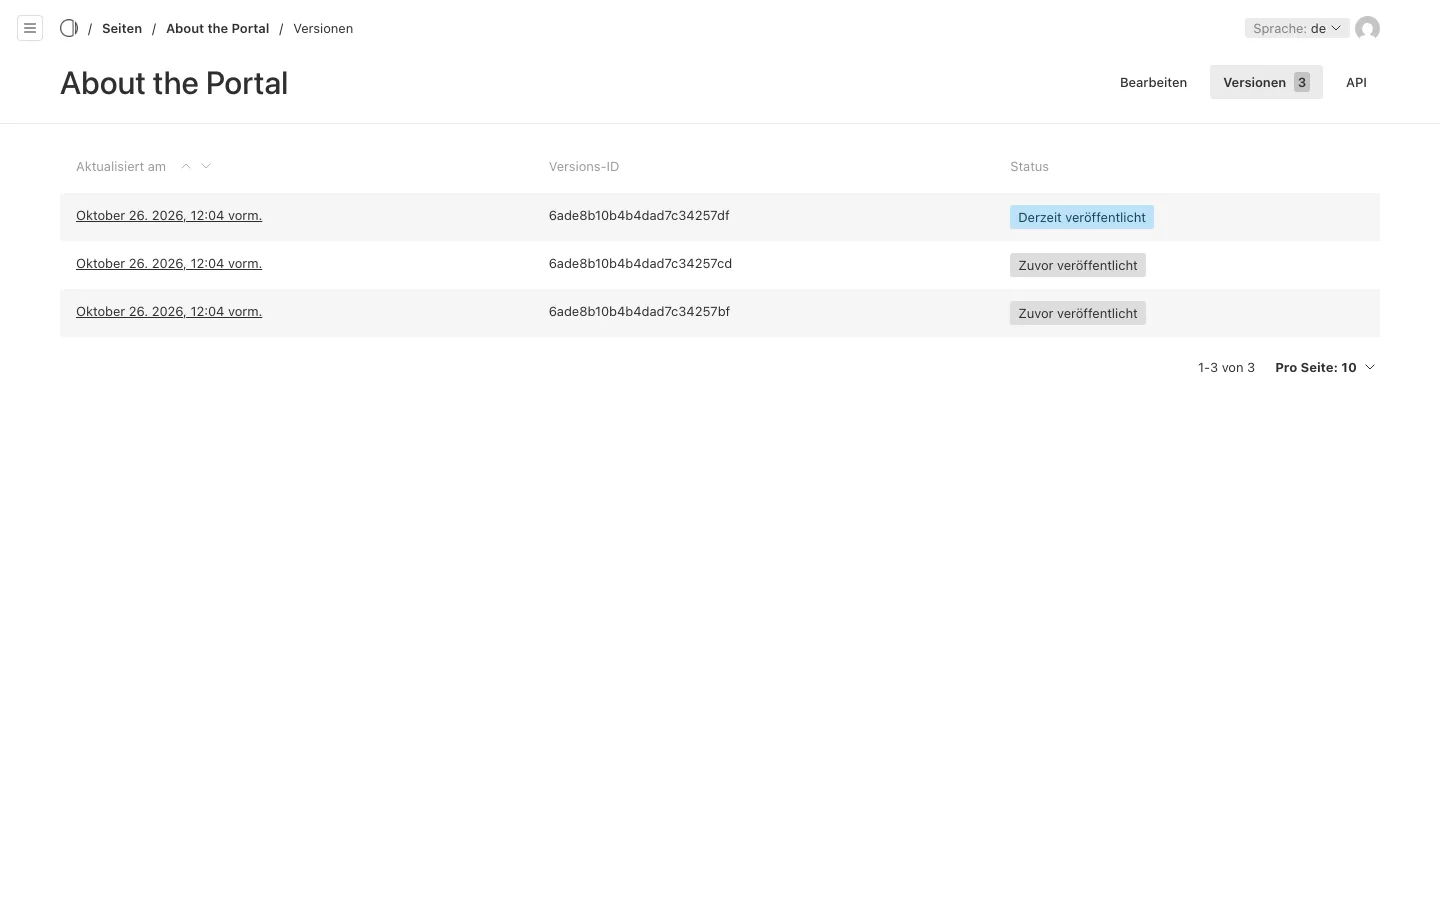Open version dated row ending 257df
This screenshot has height=900, width=1440.
tap(169, 215)
